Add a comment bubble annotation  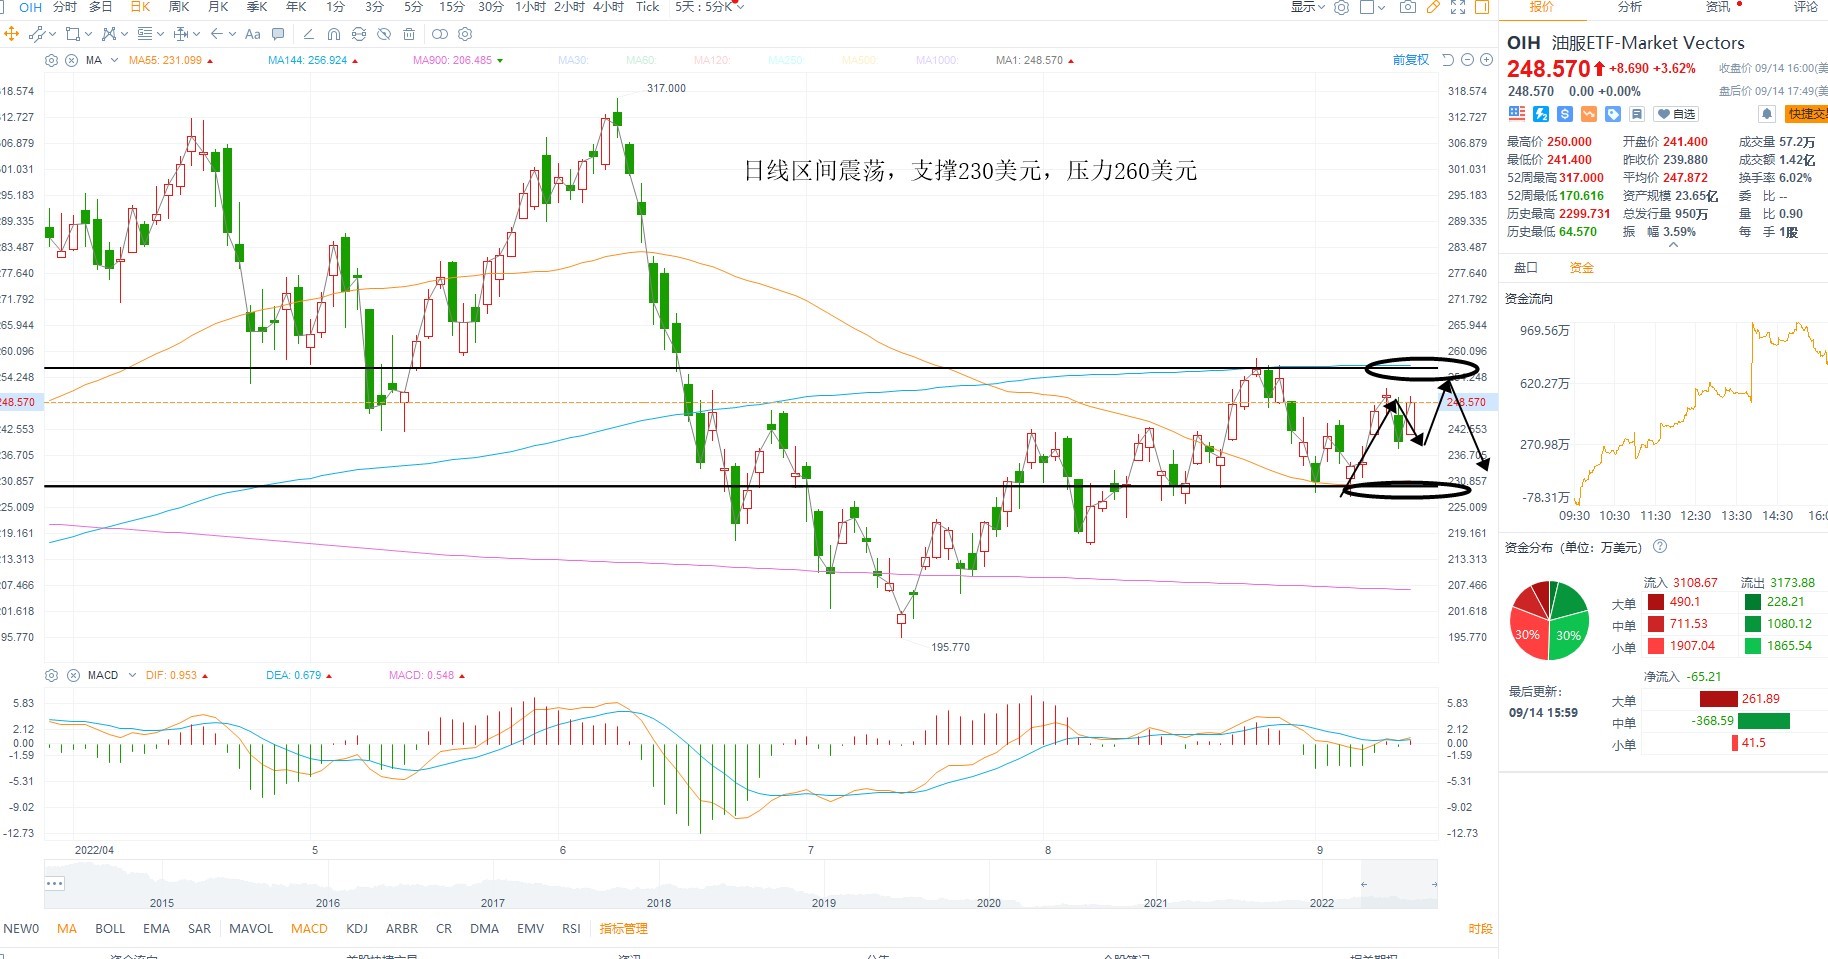point(278,34)
